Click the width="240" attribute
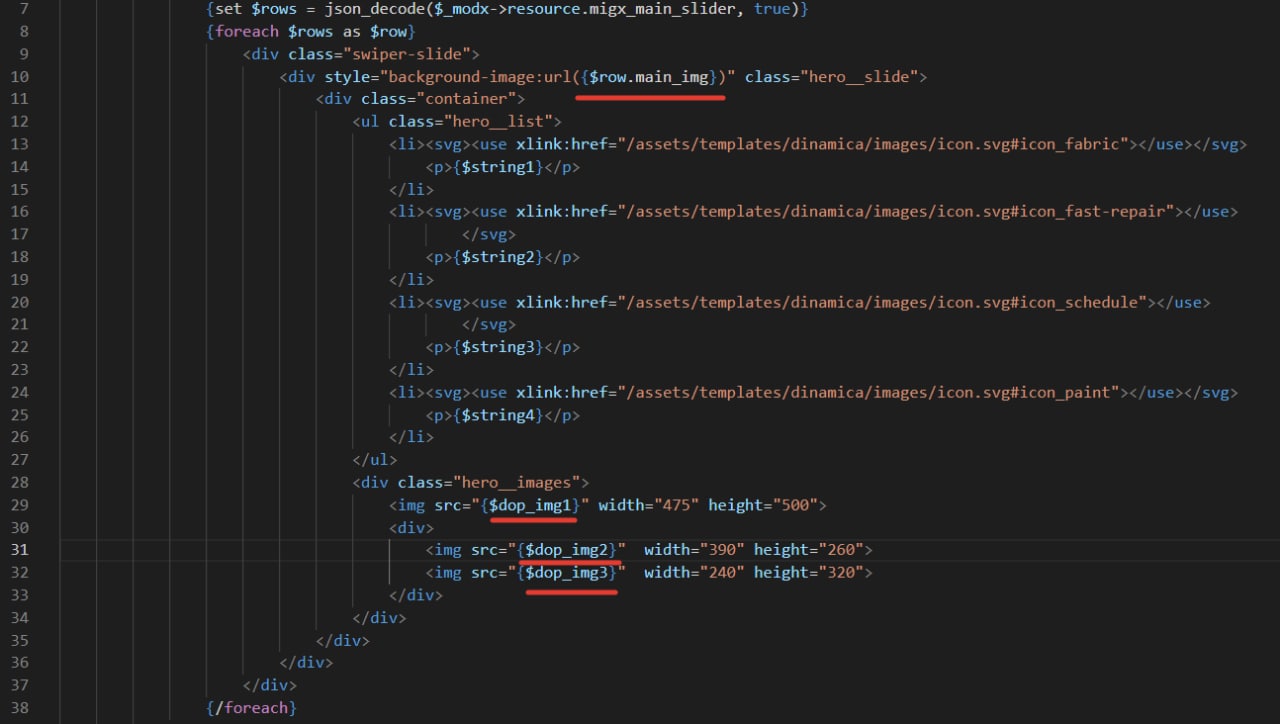The width and height of the screenshot is (1280, 724). coord(694,573)
